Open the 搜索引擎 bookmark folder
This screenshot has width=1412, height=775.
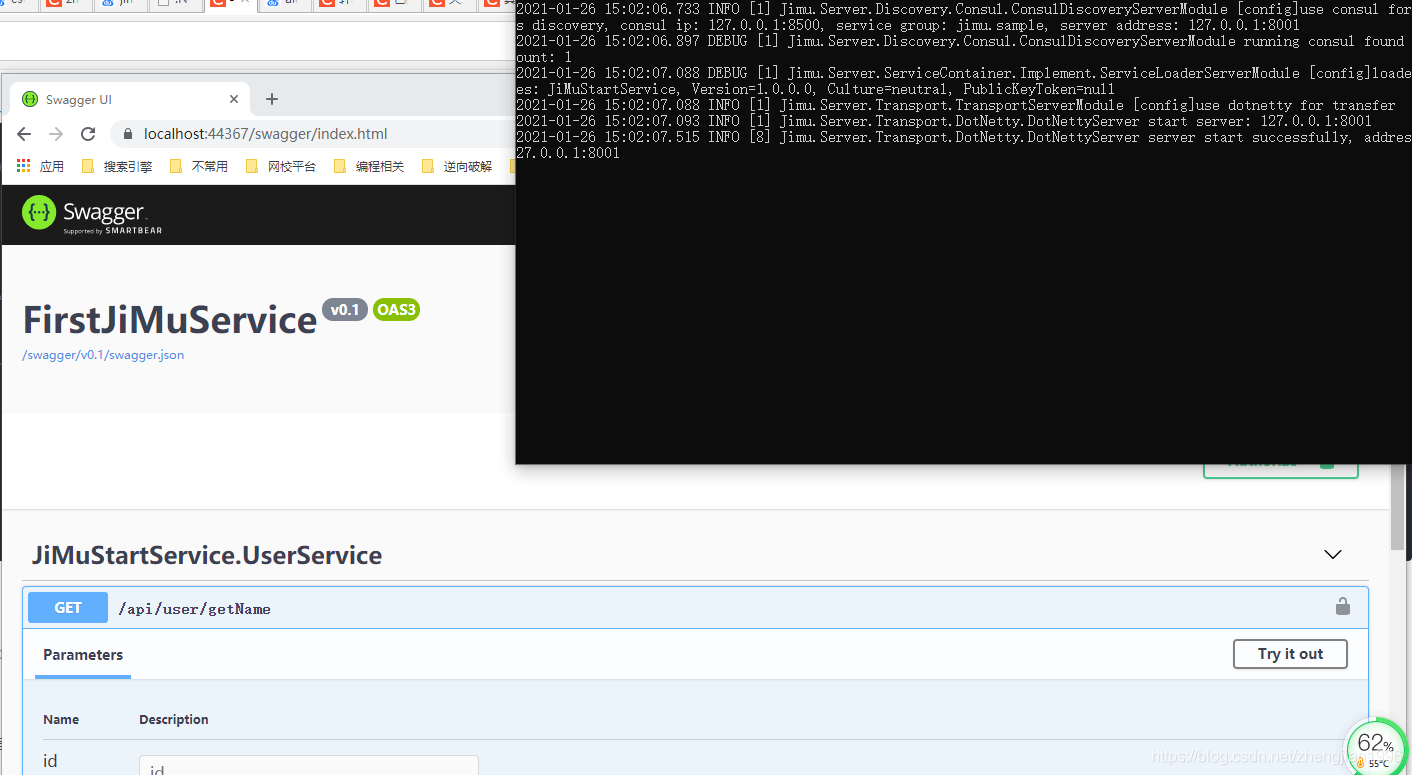(117, 167)
